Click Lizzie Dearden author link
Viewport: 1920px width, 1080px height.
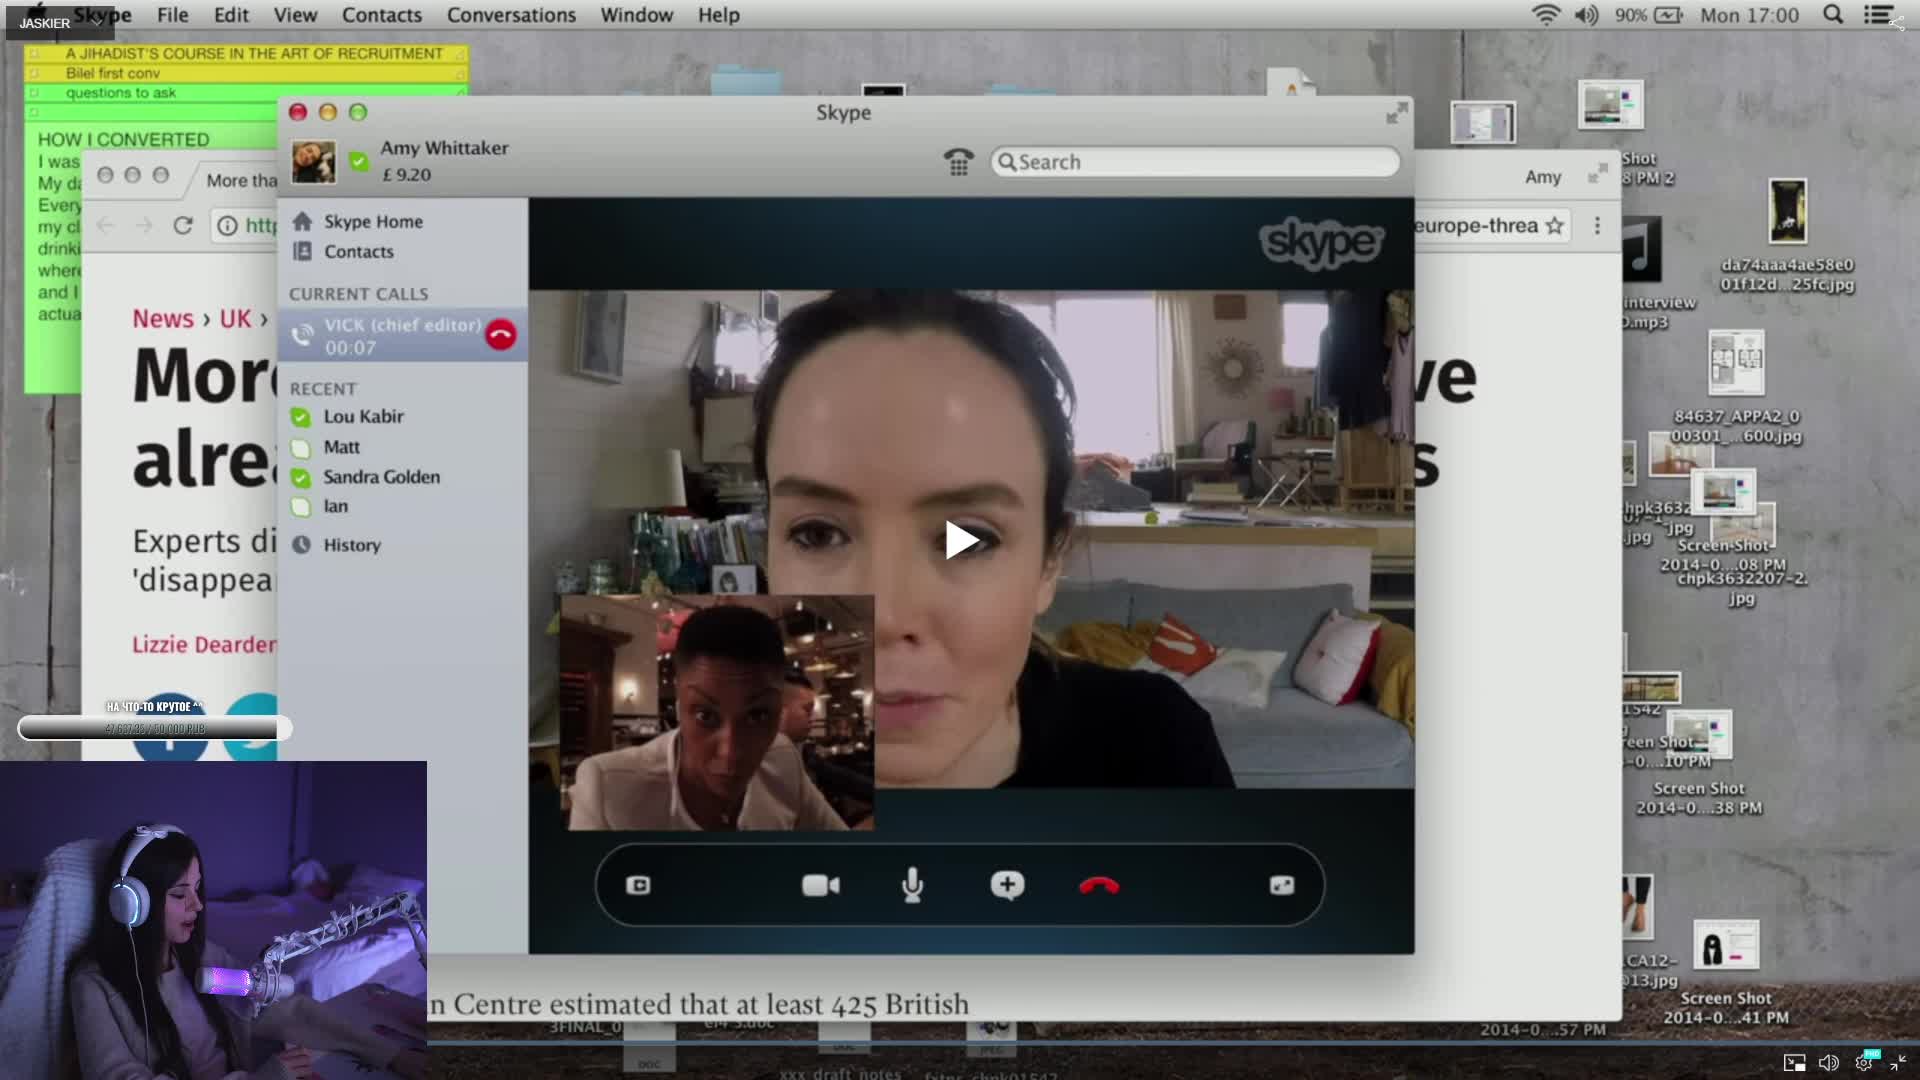click(x=204, y=645)
